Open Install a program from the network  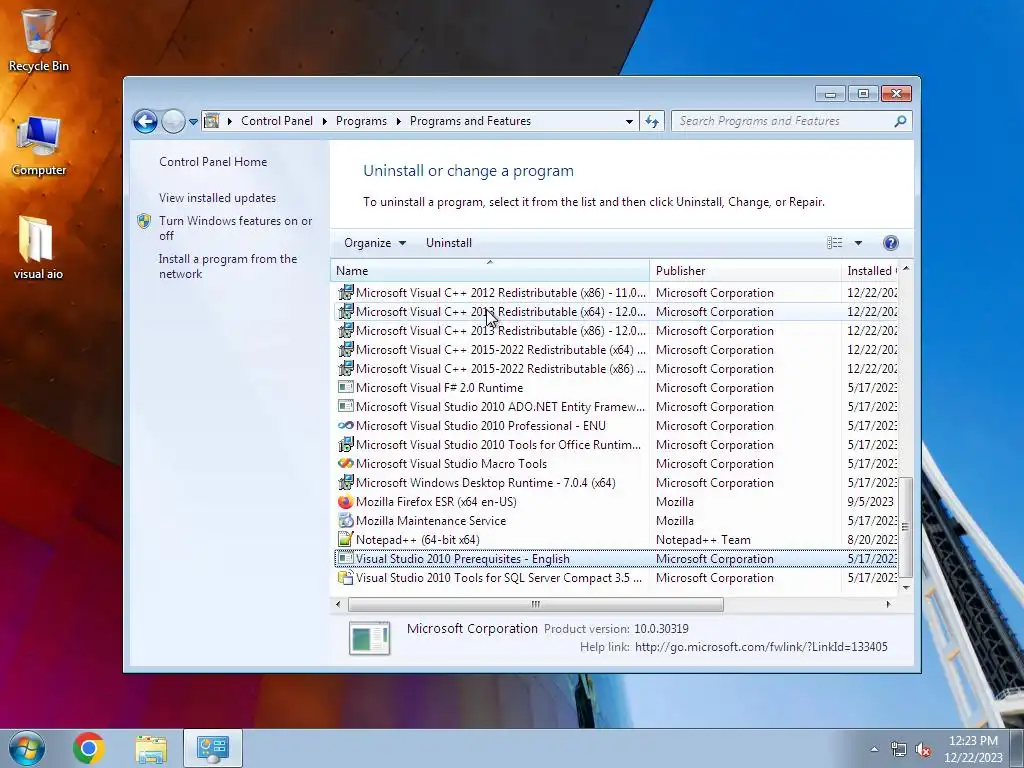[x=228, y=266]
